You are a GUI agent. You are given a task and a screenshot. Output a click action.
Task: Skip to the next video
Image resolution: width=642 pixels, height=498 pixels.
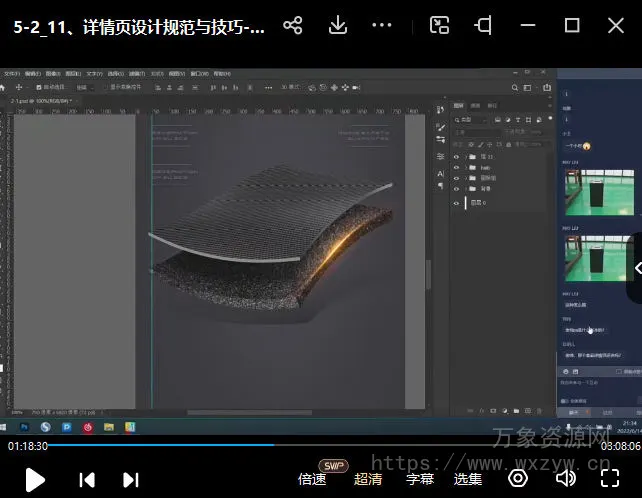[130, 479]
